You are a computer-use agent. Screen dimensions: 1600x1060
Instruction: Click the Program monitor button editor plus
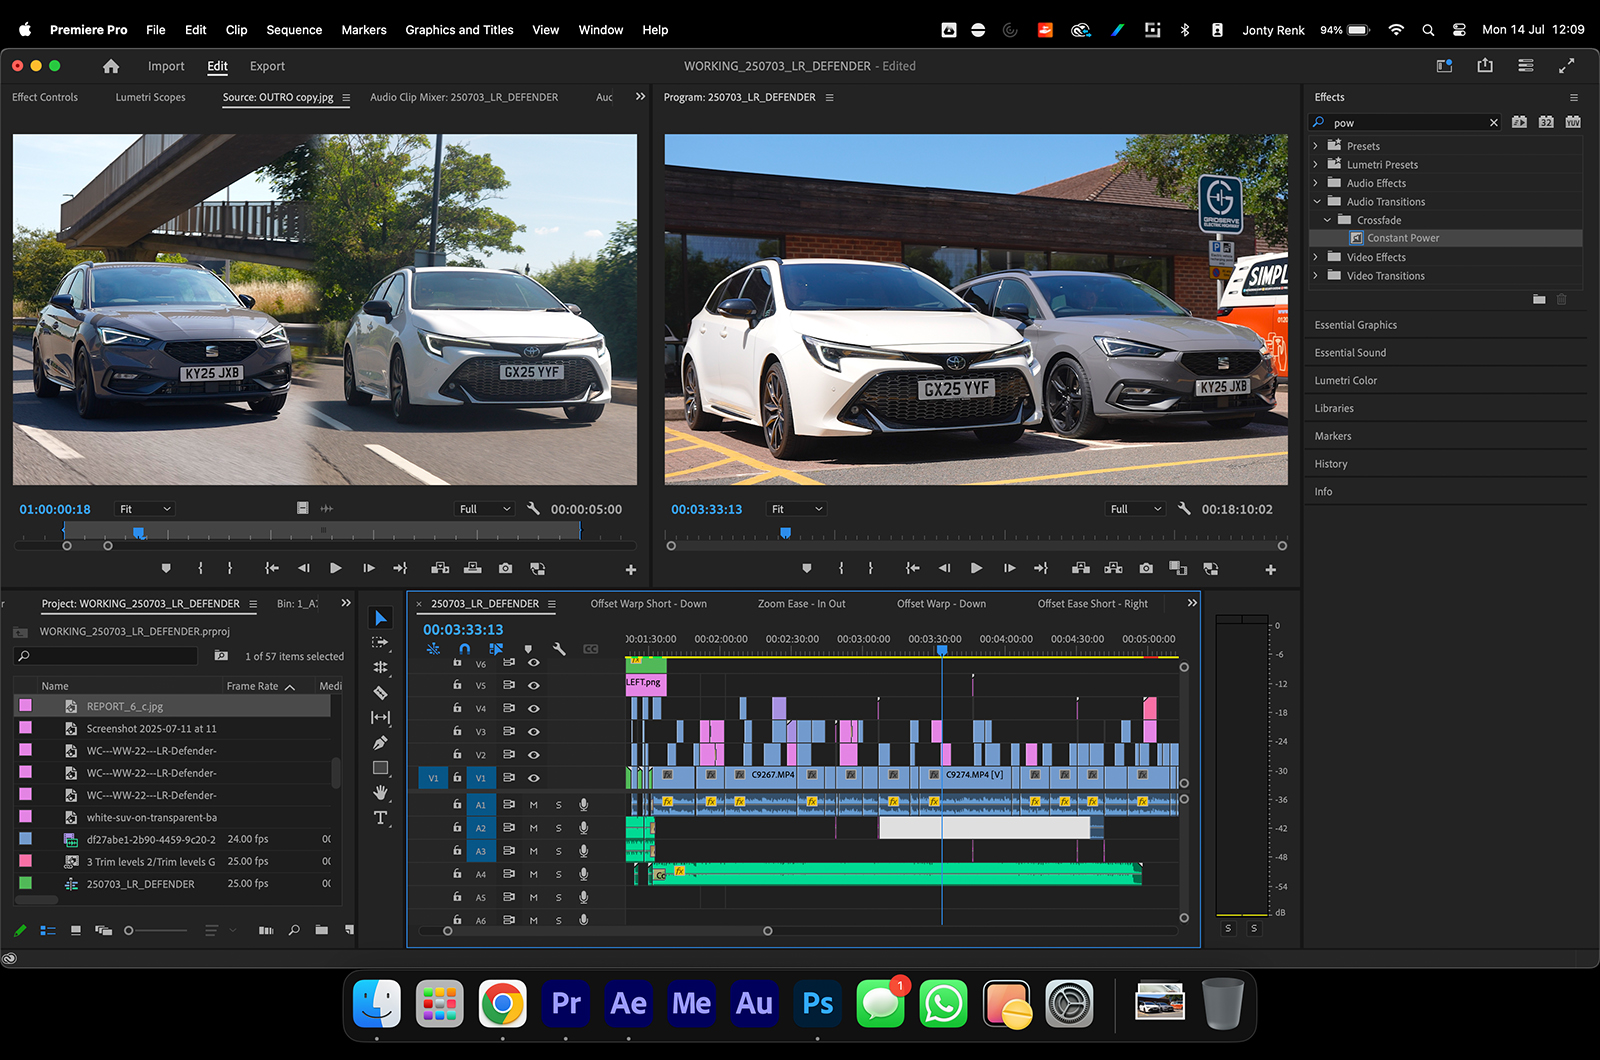tap(1270, 569)
